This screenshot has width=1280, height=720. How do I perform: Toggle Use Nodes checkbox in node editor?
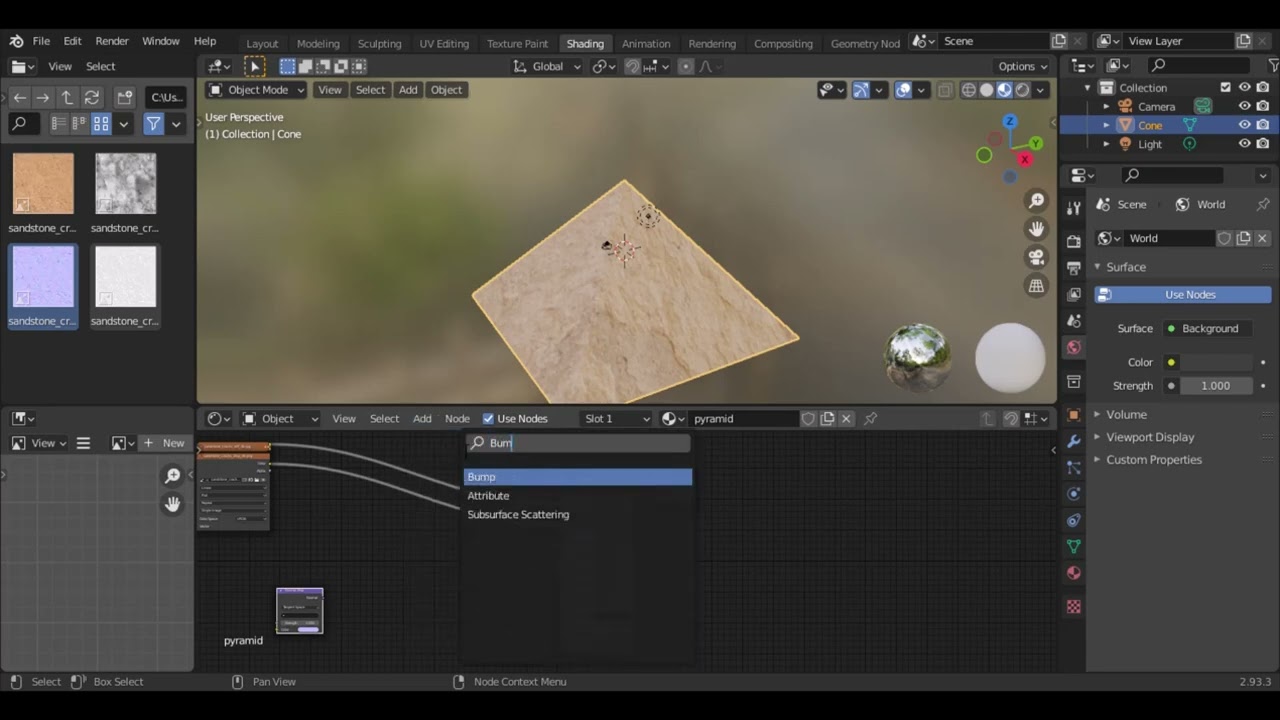coord(488,418)
